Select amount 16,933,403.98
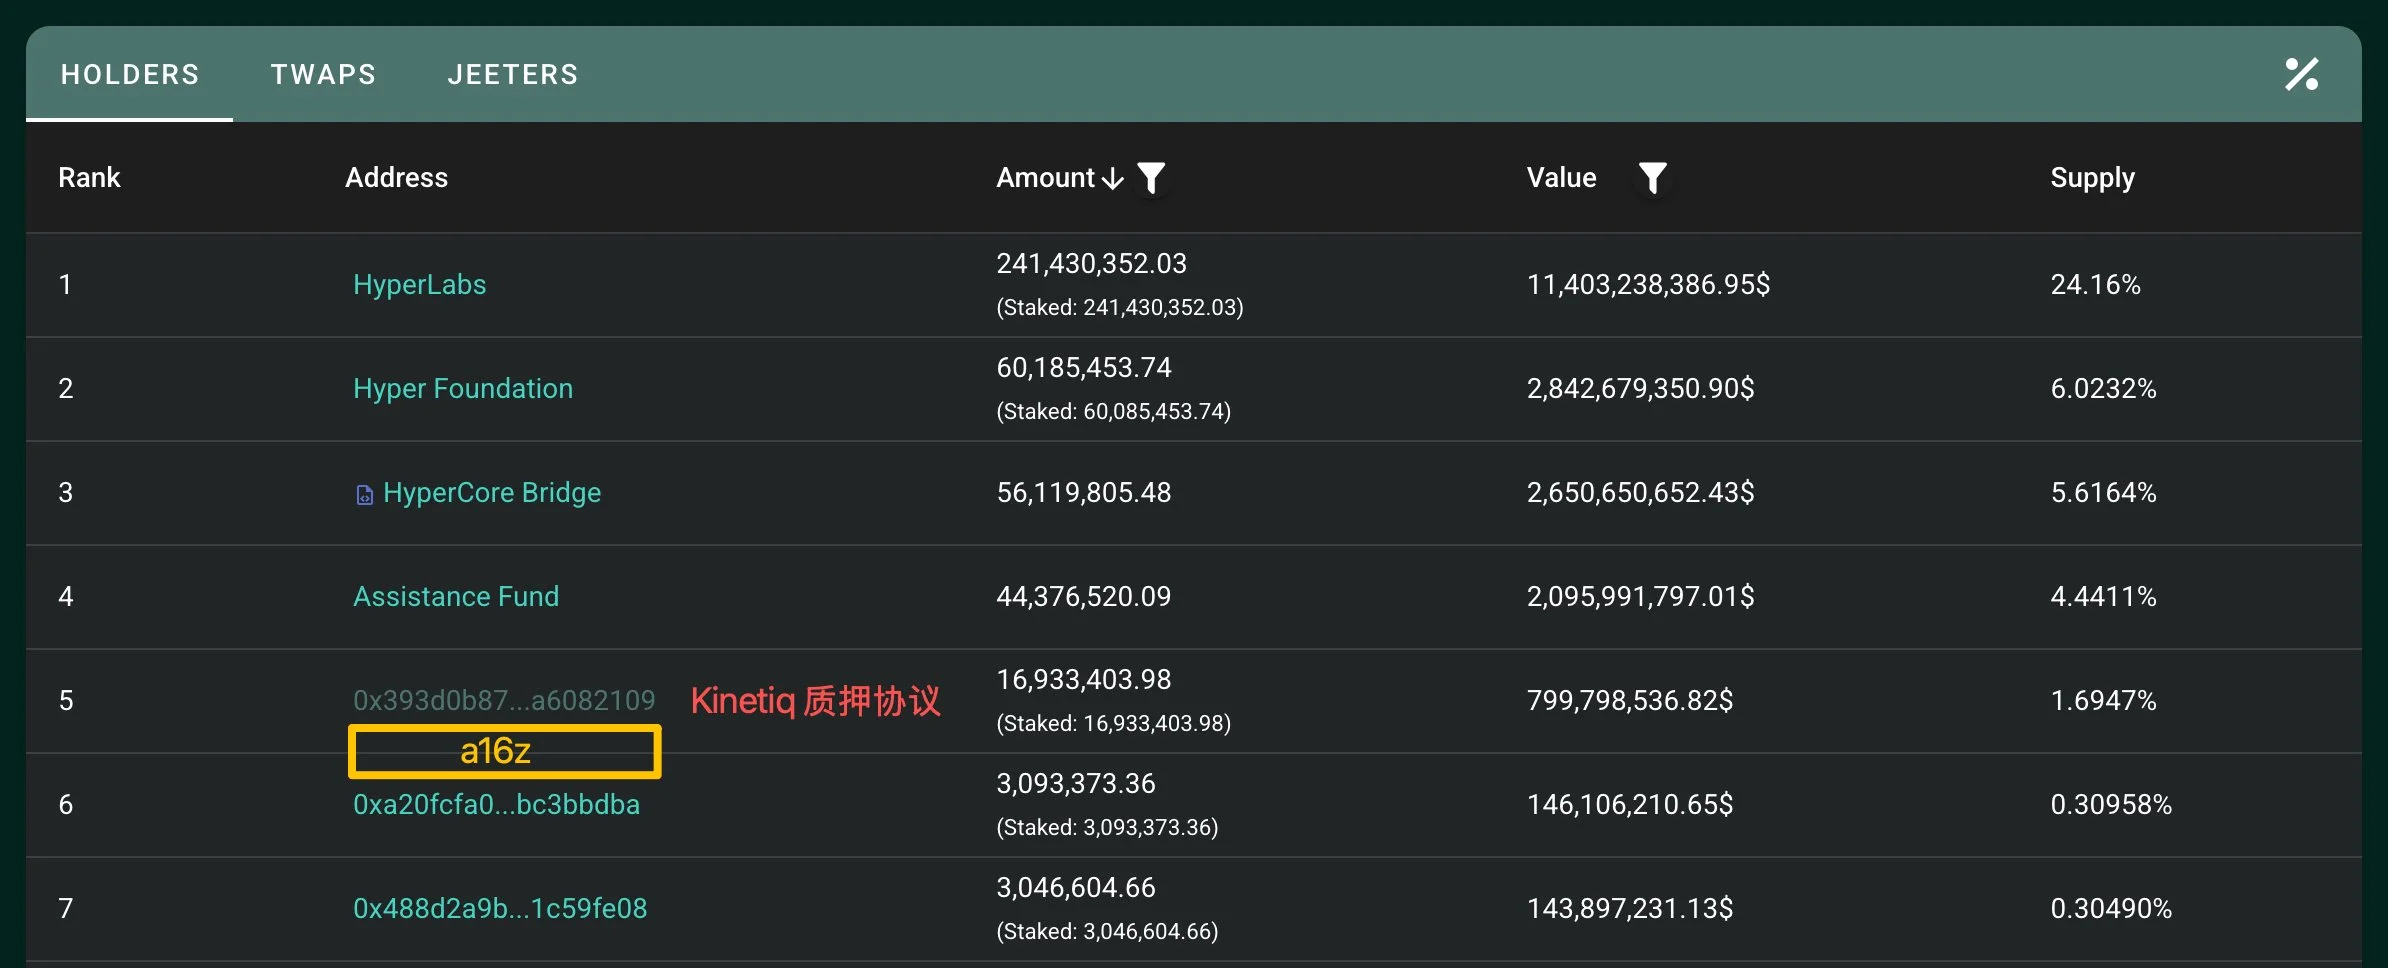 (x=1084, y=680)
